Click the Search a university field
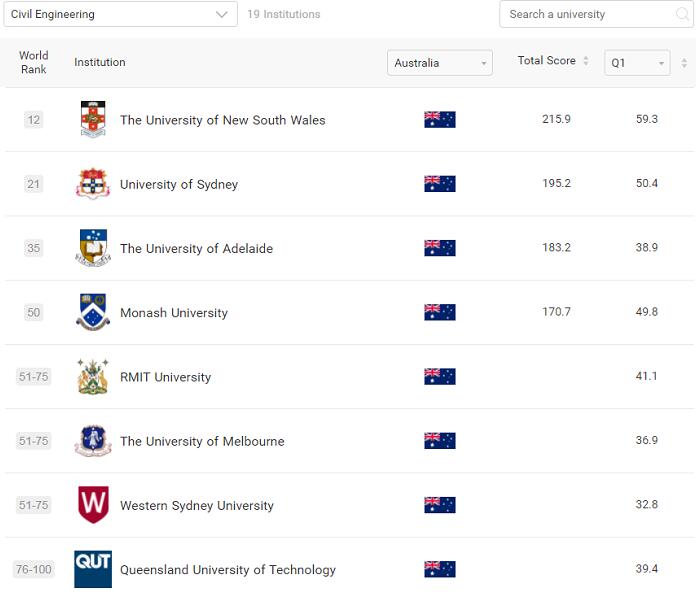 pyautogui.click(x=585, y=15)
